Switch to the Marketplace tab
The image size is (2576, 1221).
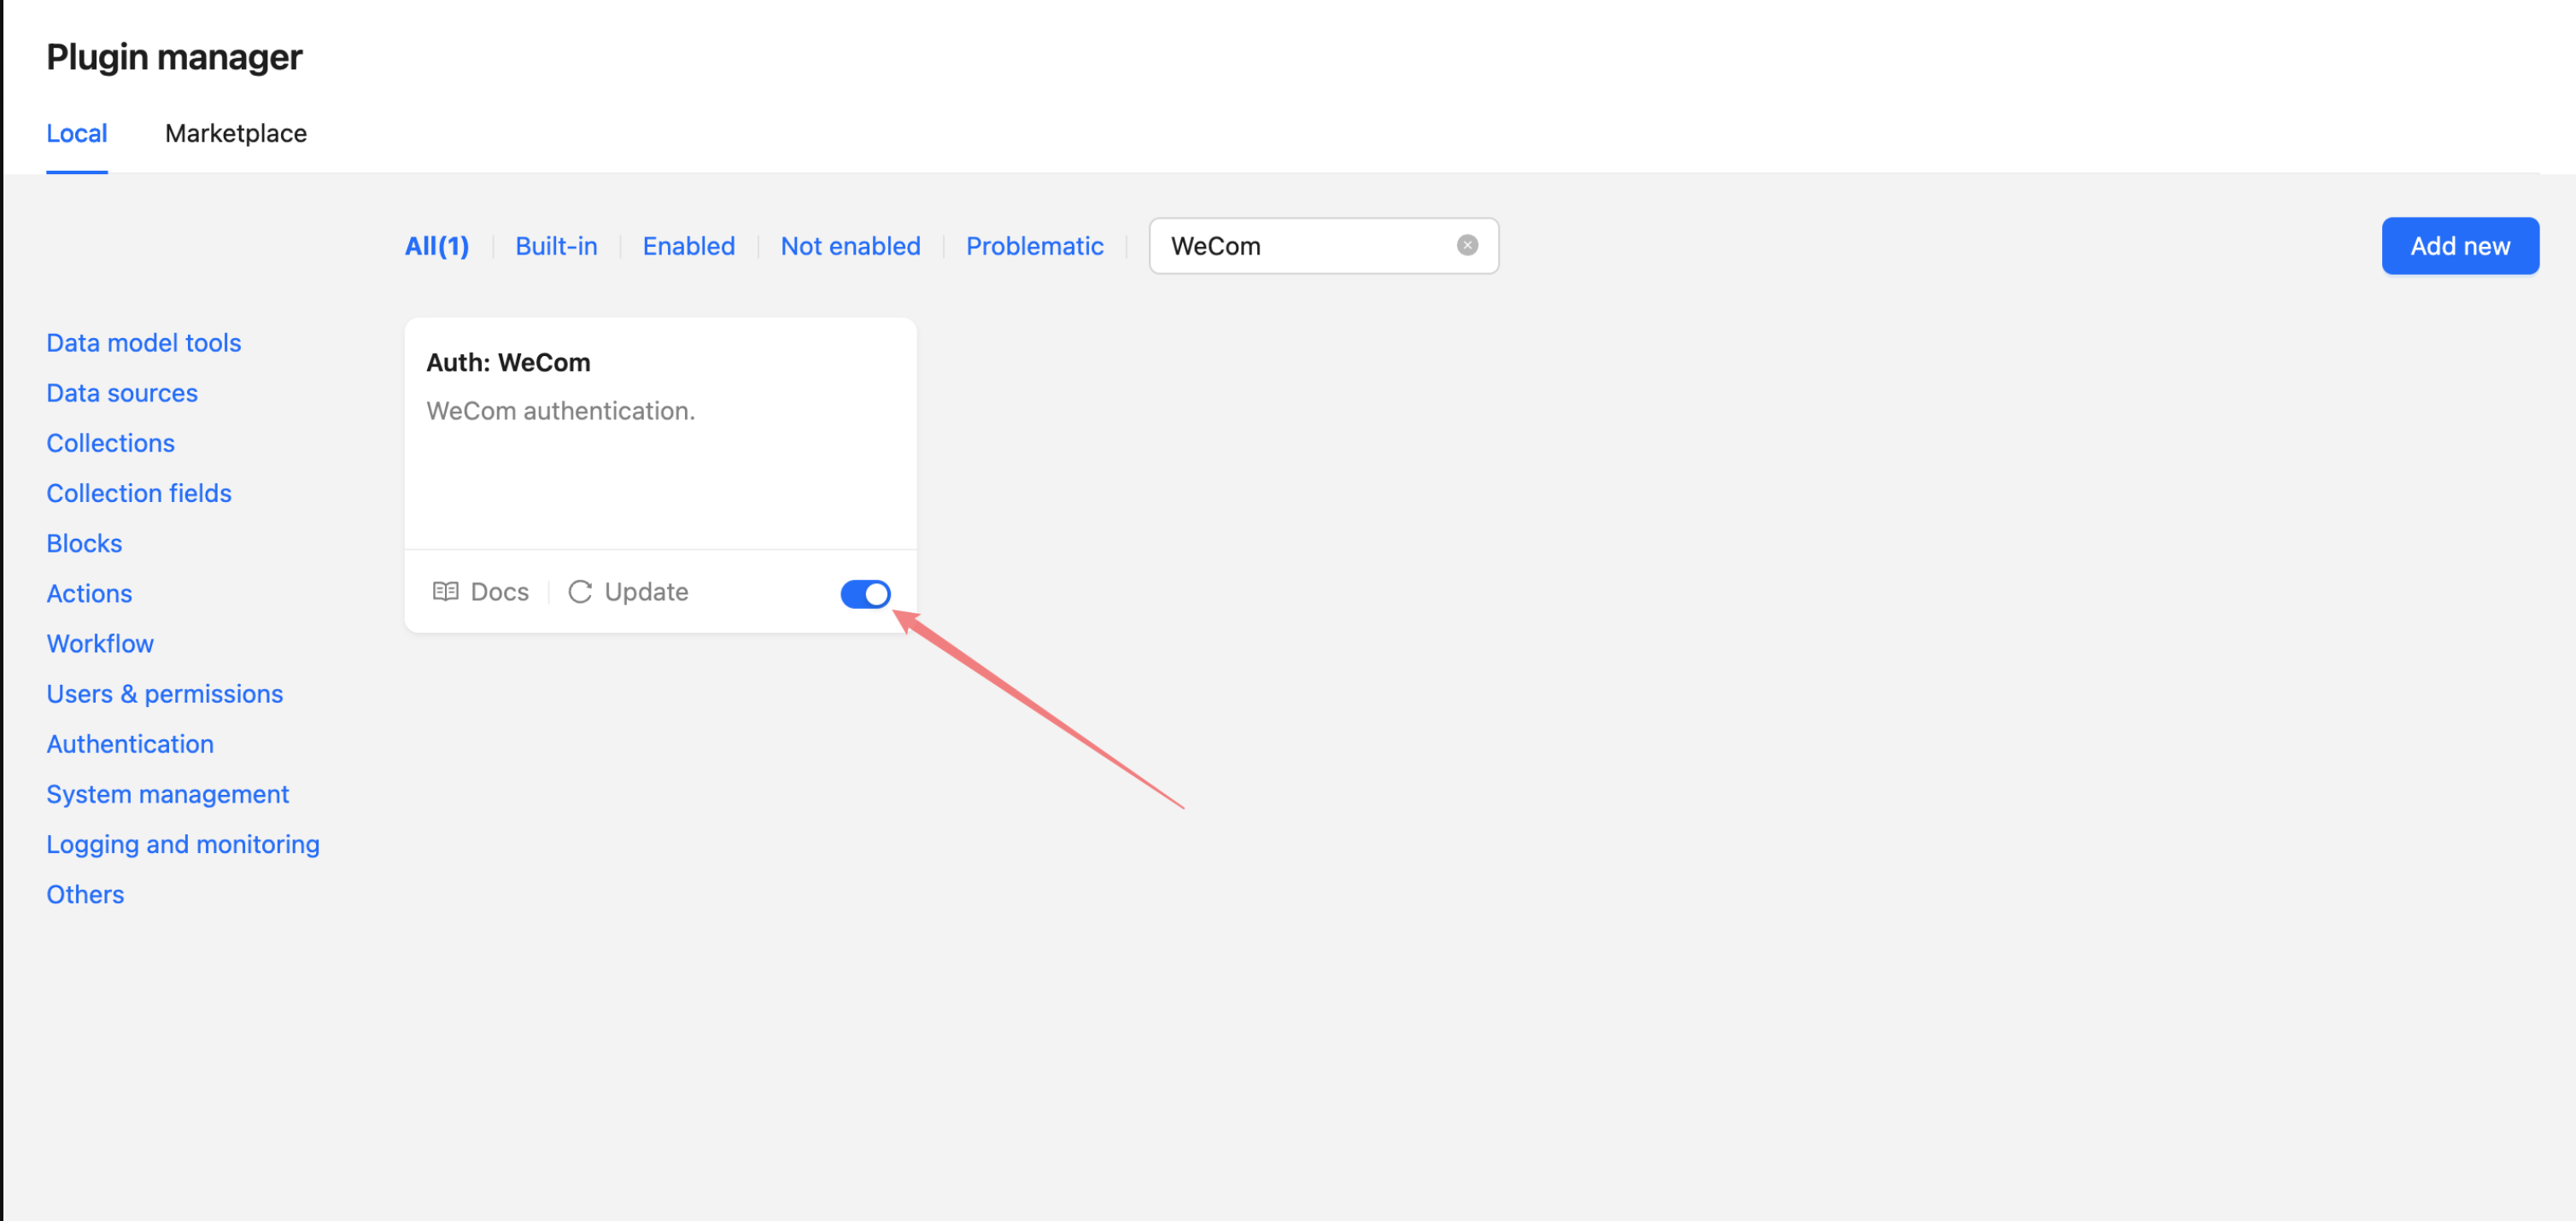(x=235, y=133)
